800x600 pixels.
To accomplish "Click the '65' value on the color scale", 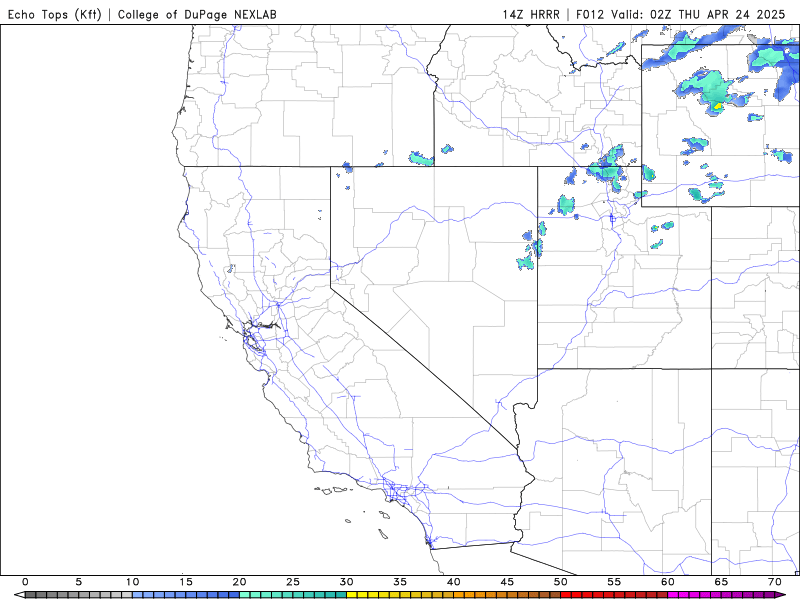I will point(721,582).
